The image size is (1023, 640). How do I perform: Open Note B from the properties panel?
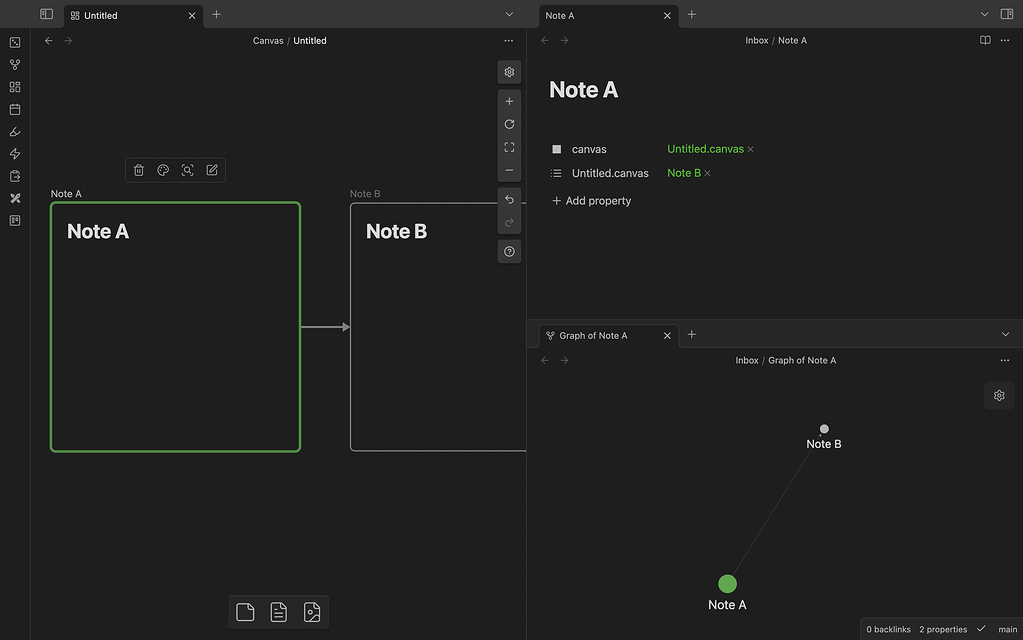(681, 172)
